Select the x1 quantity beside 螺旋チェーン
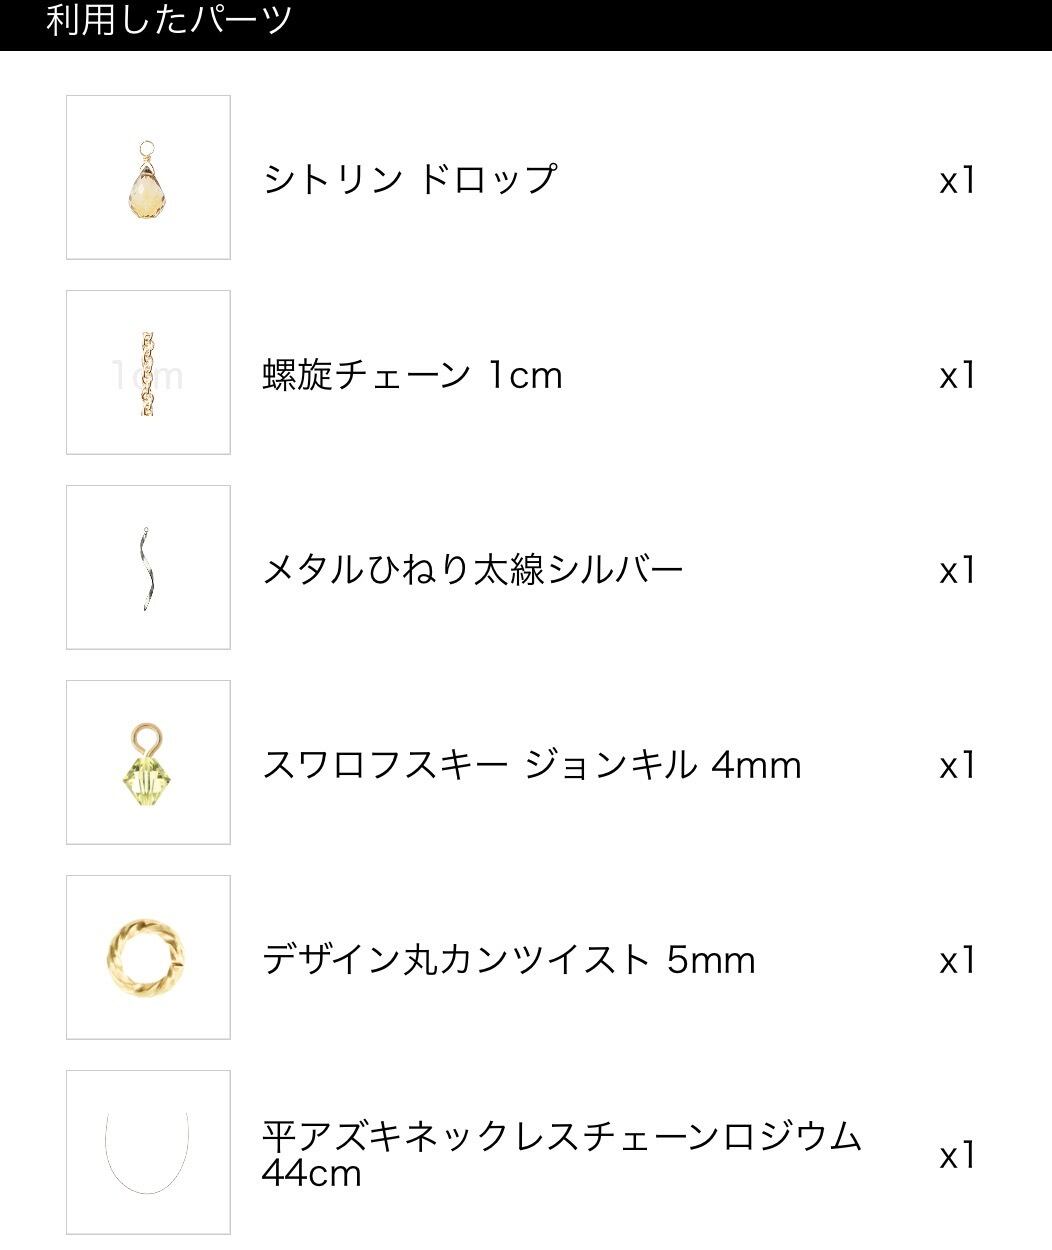The width and height of the screenshot is (1052, 1250). tap(957, 376)
